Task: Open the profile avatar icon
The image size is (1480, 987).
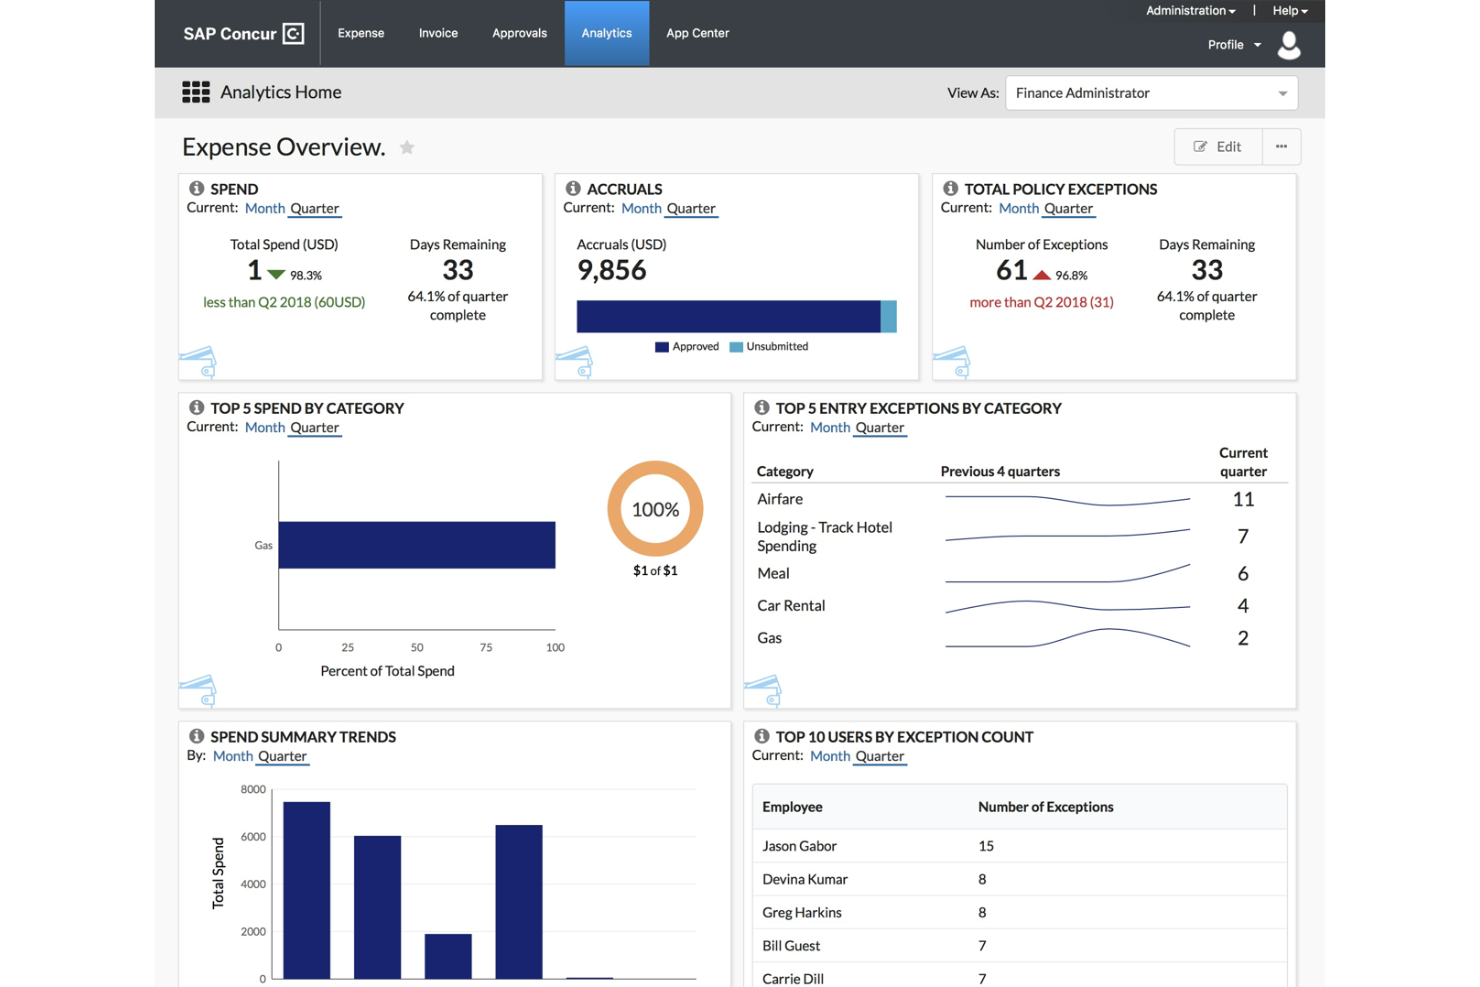Action: (1289, 44)
